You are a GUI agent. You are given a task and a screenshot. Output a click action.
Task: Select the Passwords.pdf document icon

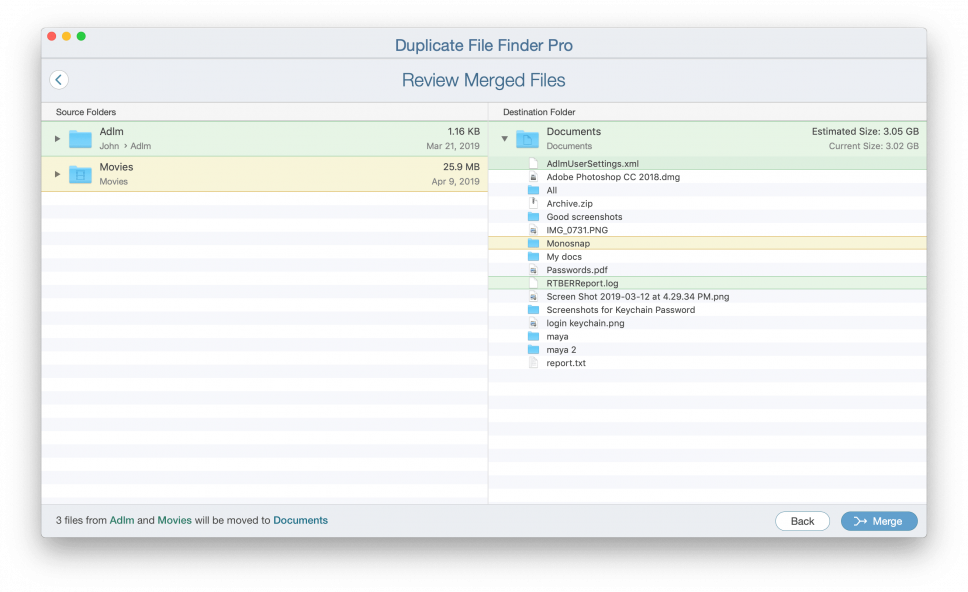tap(532, 269)
